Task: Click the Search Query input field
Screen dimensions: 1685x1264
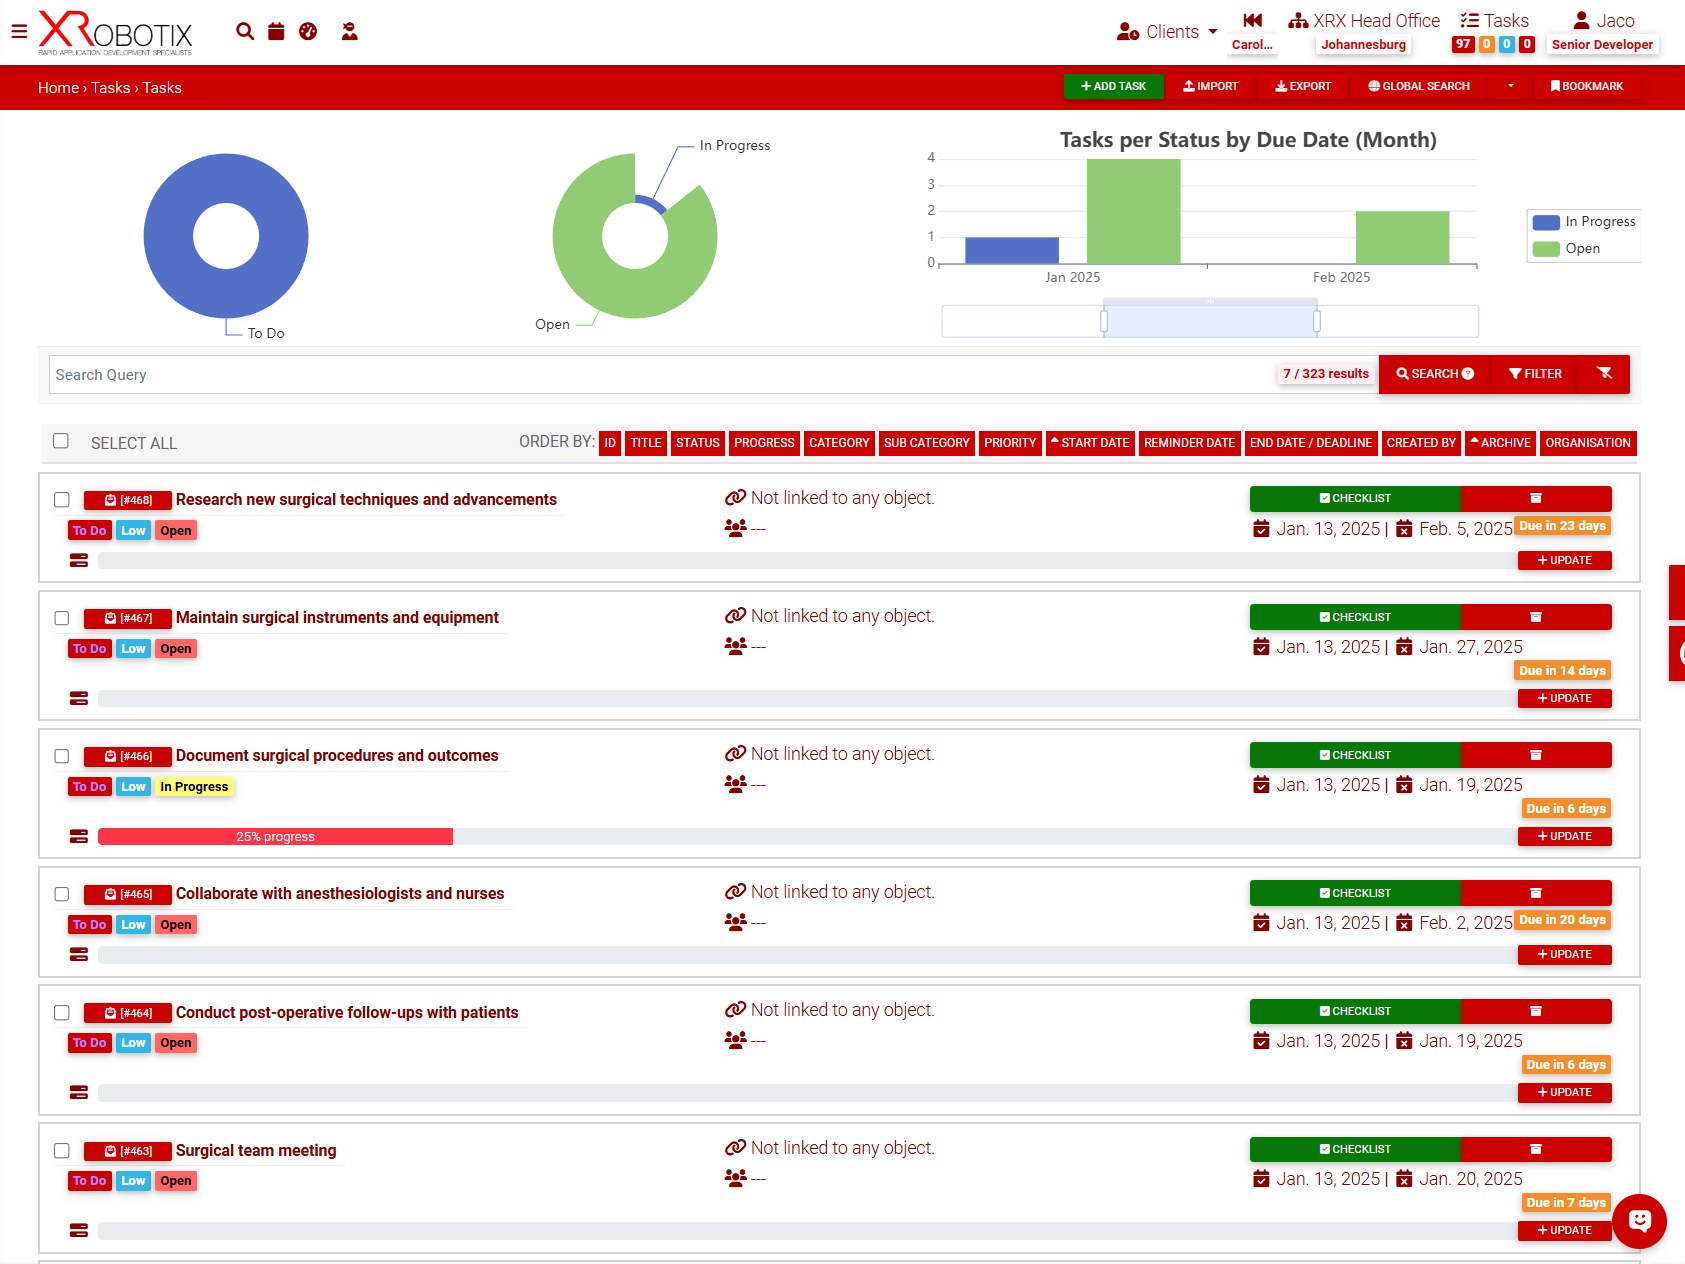Action: click(660, 375)
